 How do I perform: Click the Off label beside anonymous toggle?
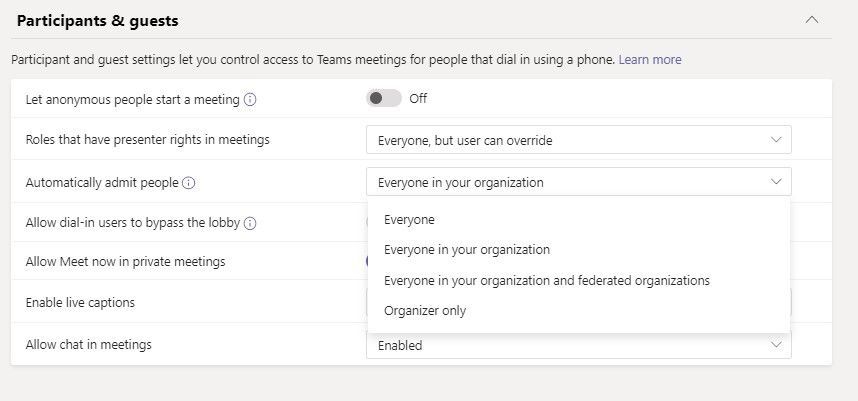click(418, 99)
